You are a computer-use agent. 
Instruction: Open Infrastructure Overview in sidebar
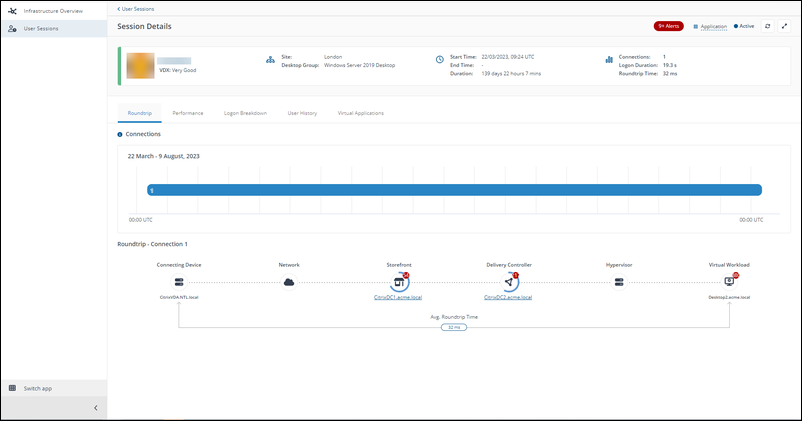tap(53, 9)
